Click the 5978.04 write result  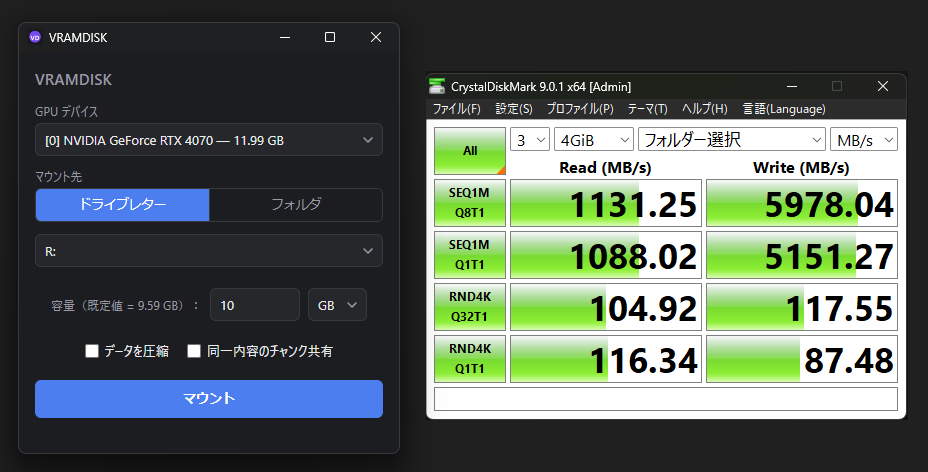(x=802, y=203)
